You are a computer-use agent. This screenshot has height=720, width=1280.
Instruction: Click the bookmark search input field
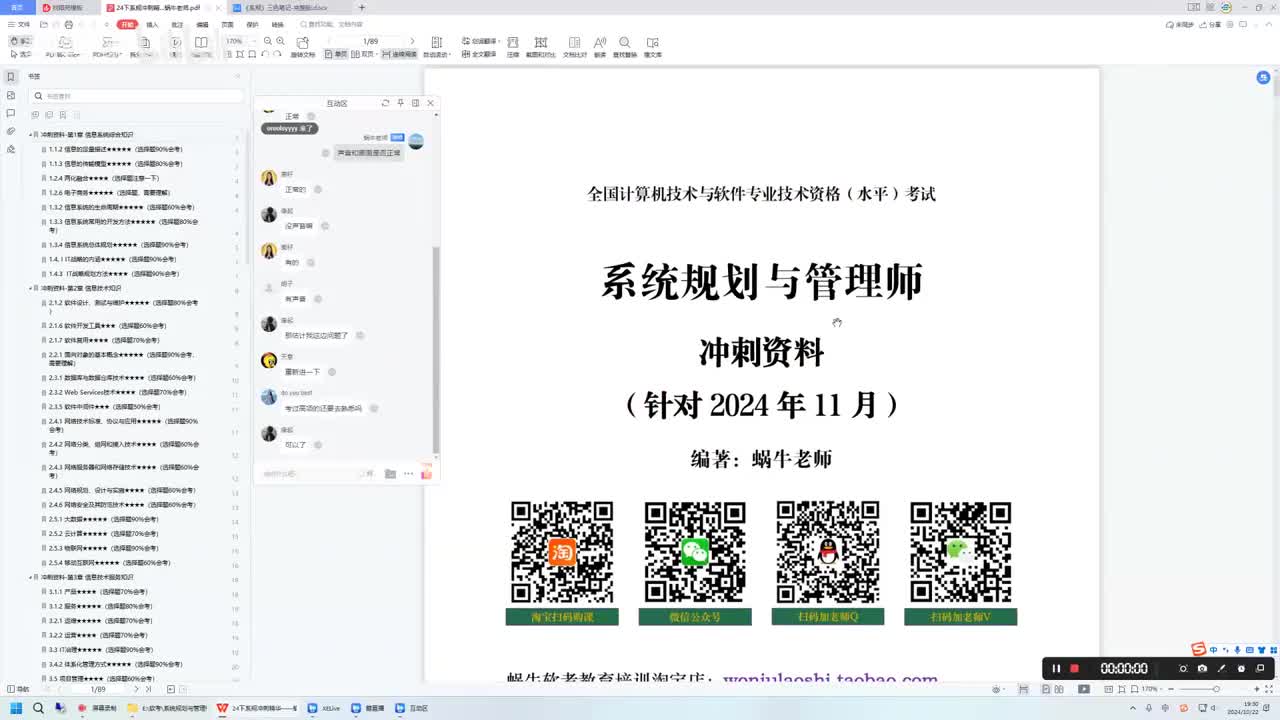pyautogui.click(x=137, y=96)
